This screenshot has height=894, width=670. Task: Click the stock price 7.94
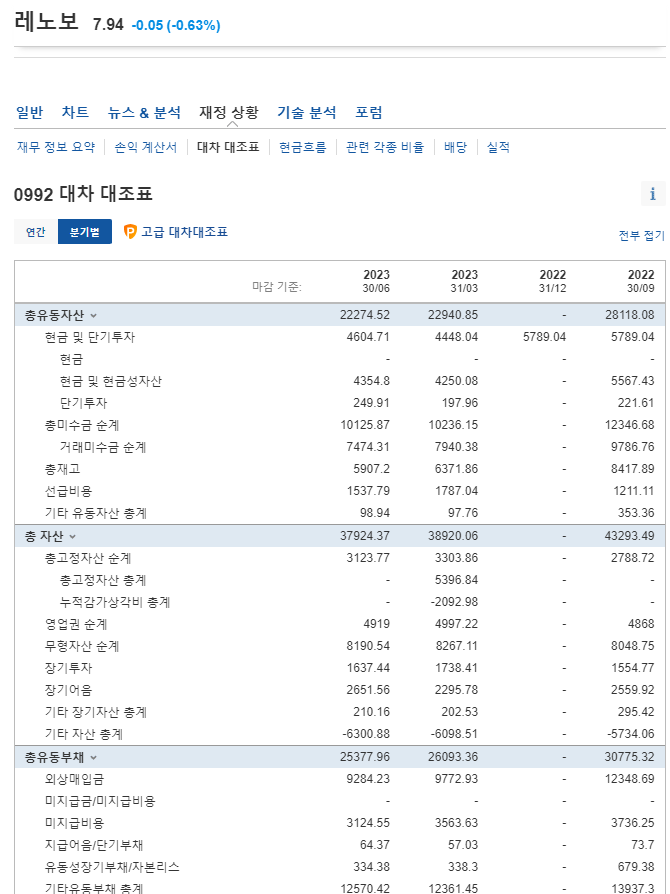108,25
